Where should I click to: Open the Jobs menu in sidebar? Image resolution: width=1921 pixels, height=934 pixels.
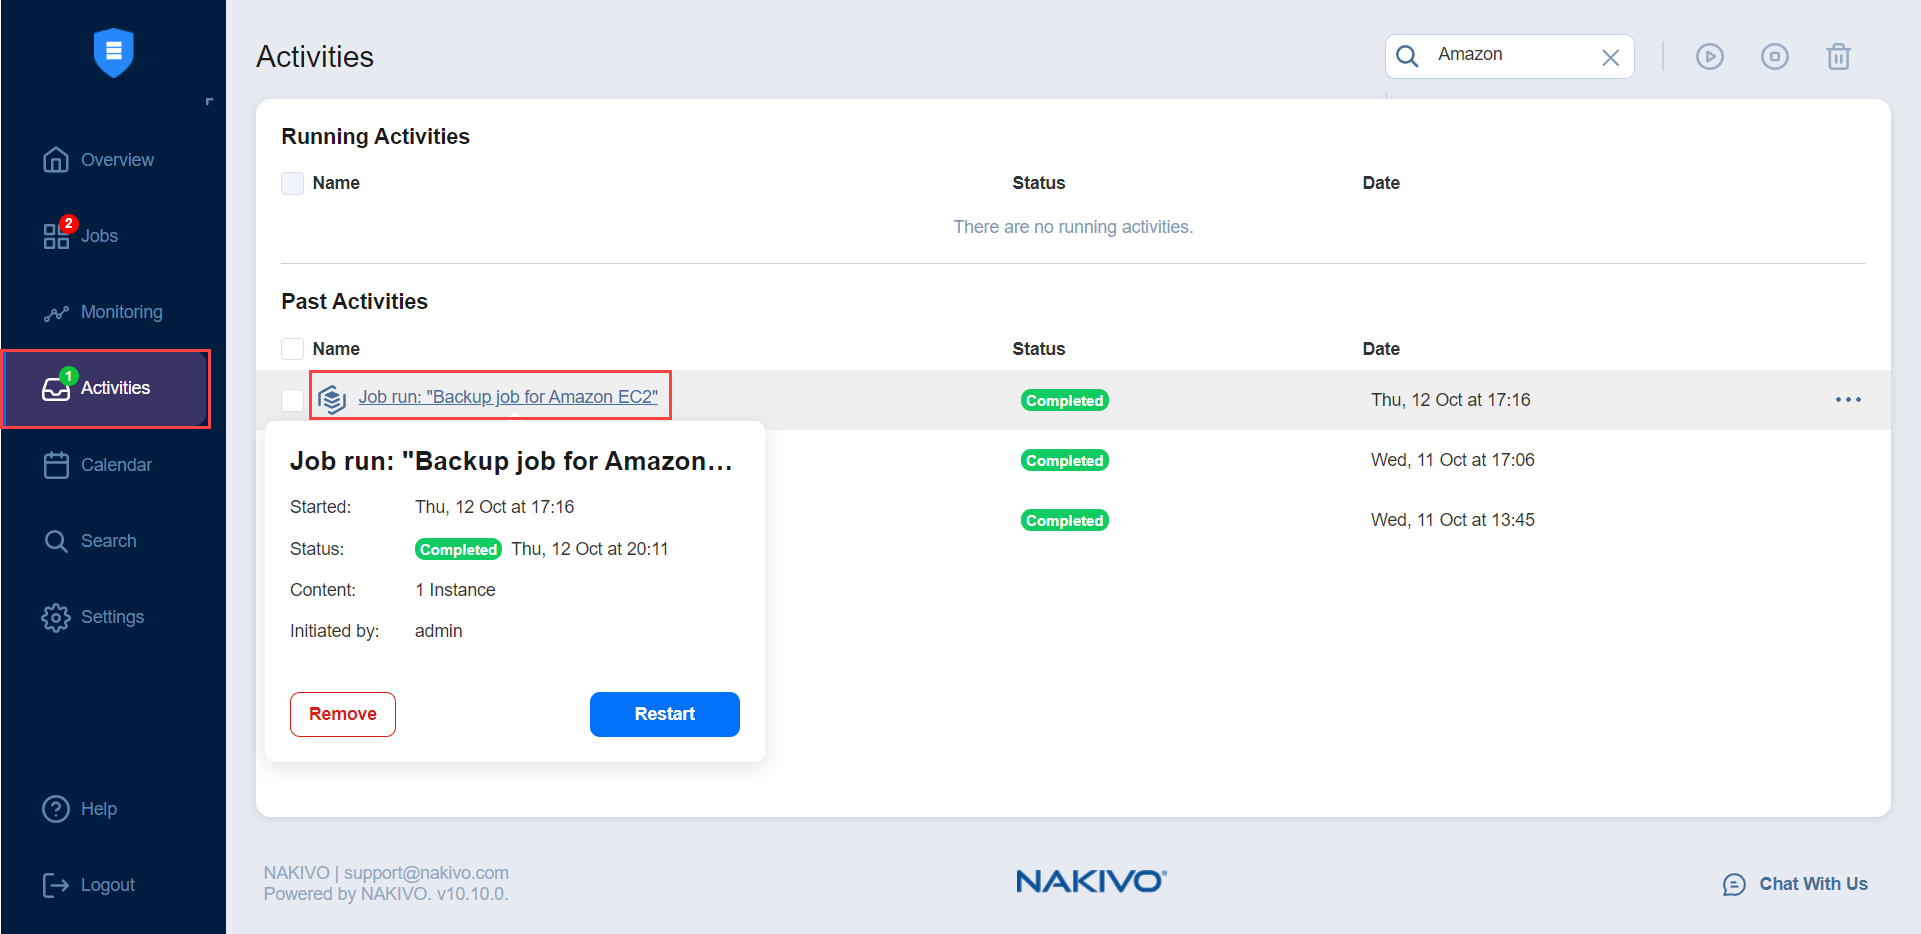[x=99, y=236]
